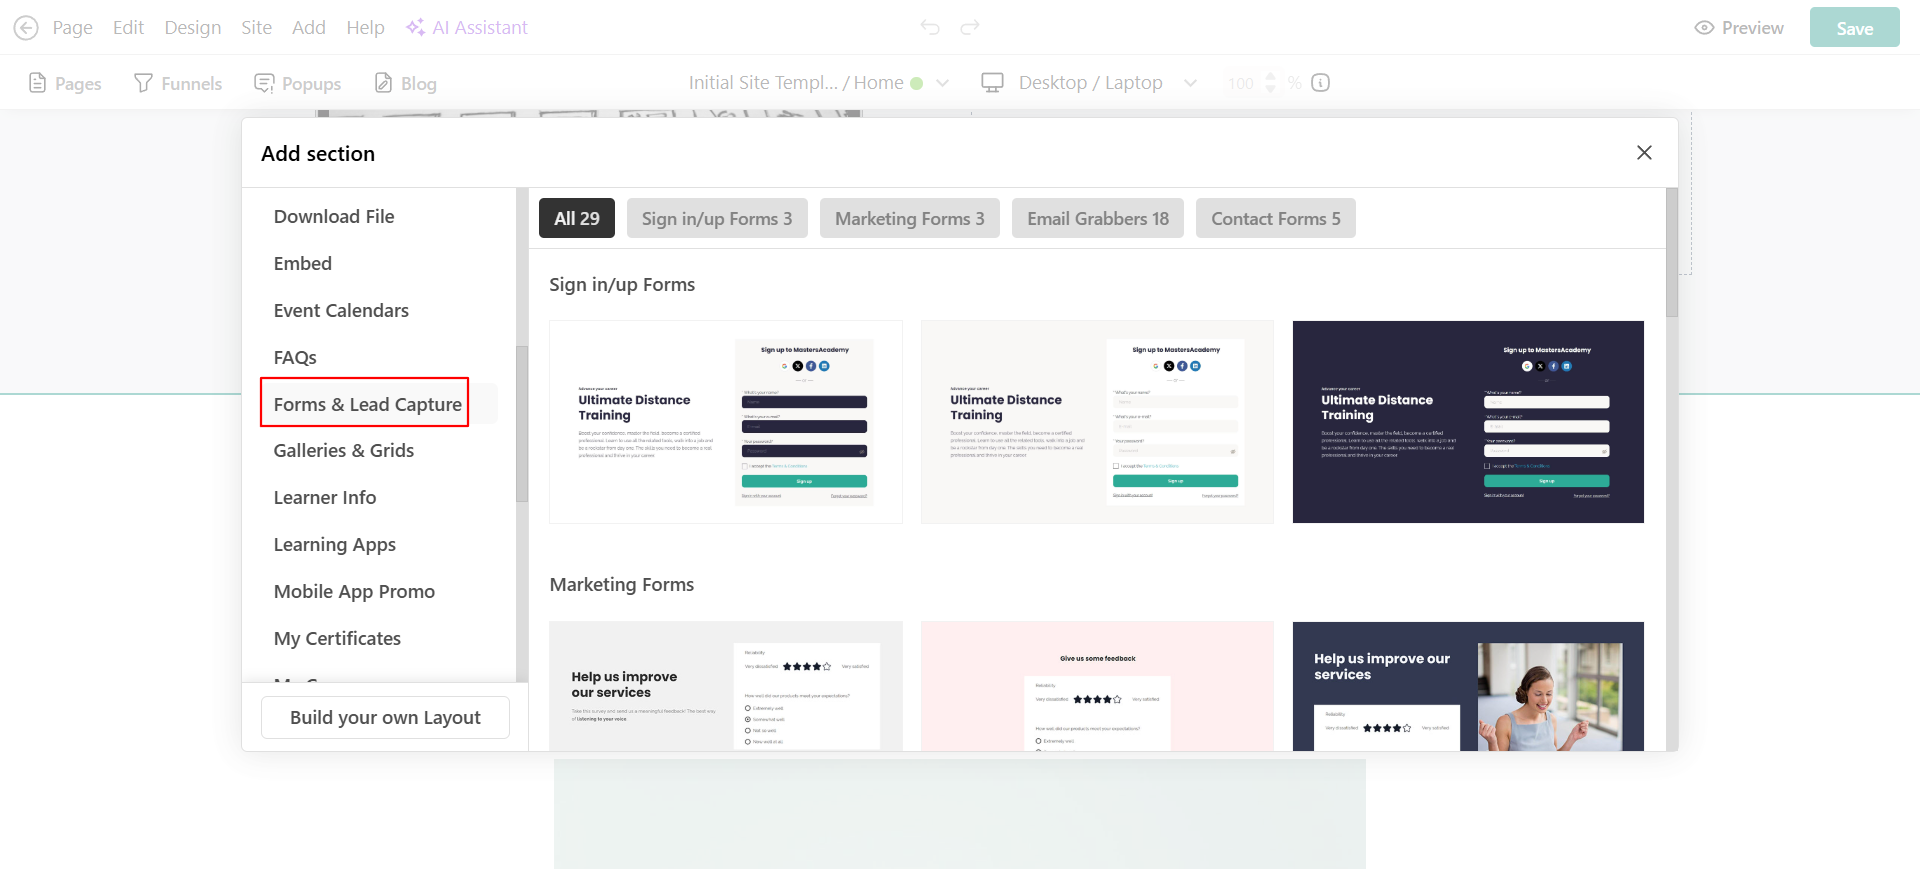Open the Help menu
This screenshot has height=869, width=1920.
point(365,28)
